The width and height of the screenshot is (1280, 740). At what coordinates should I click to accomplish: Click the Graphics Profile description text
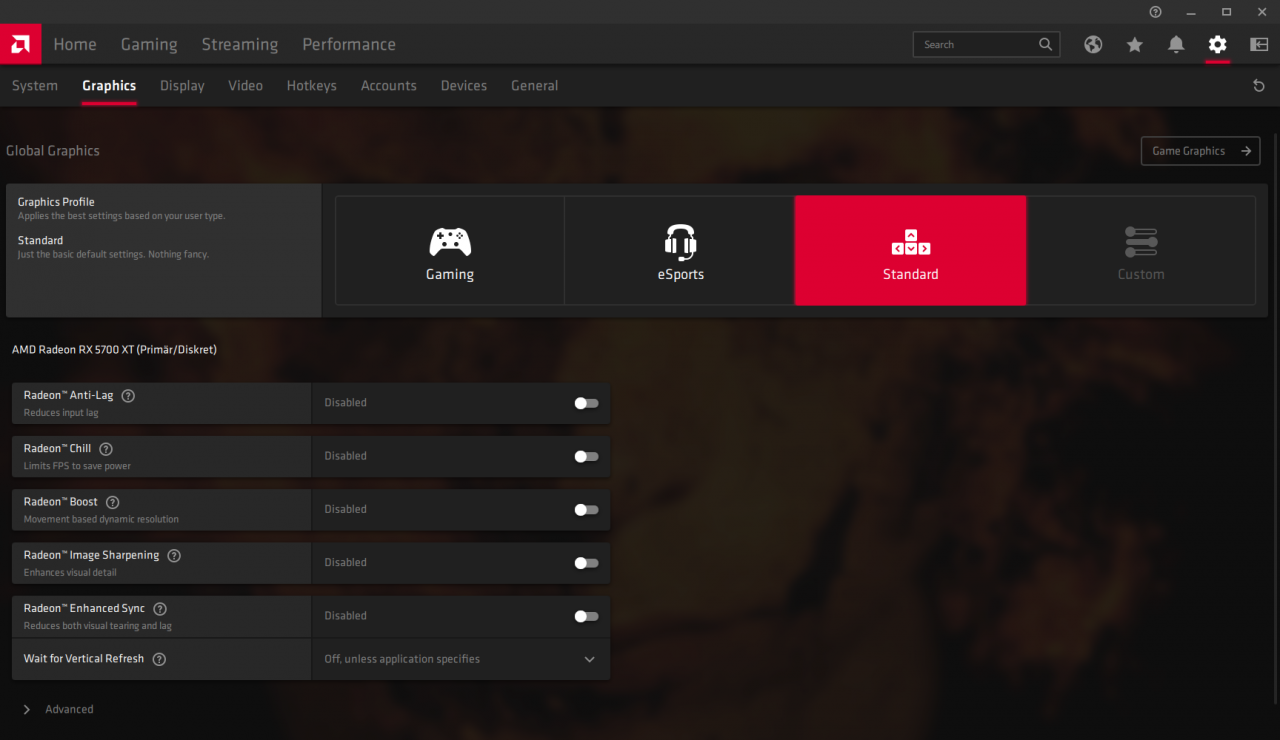121,216
